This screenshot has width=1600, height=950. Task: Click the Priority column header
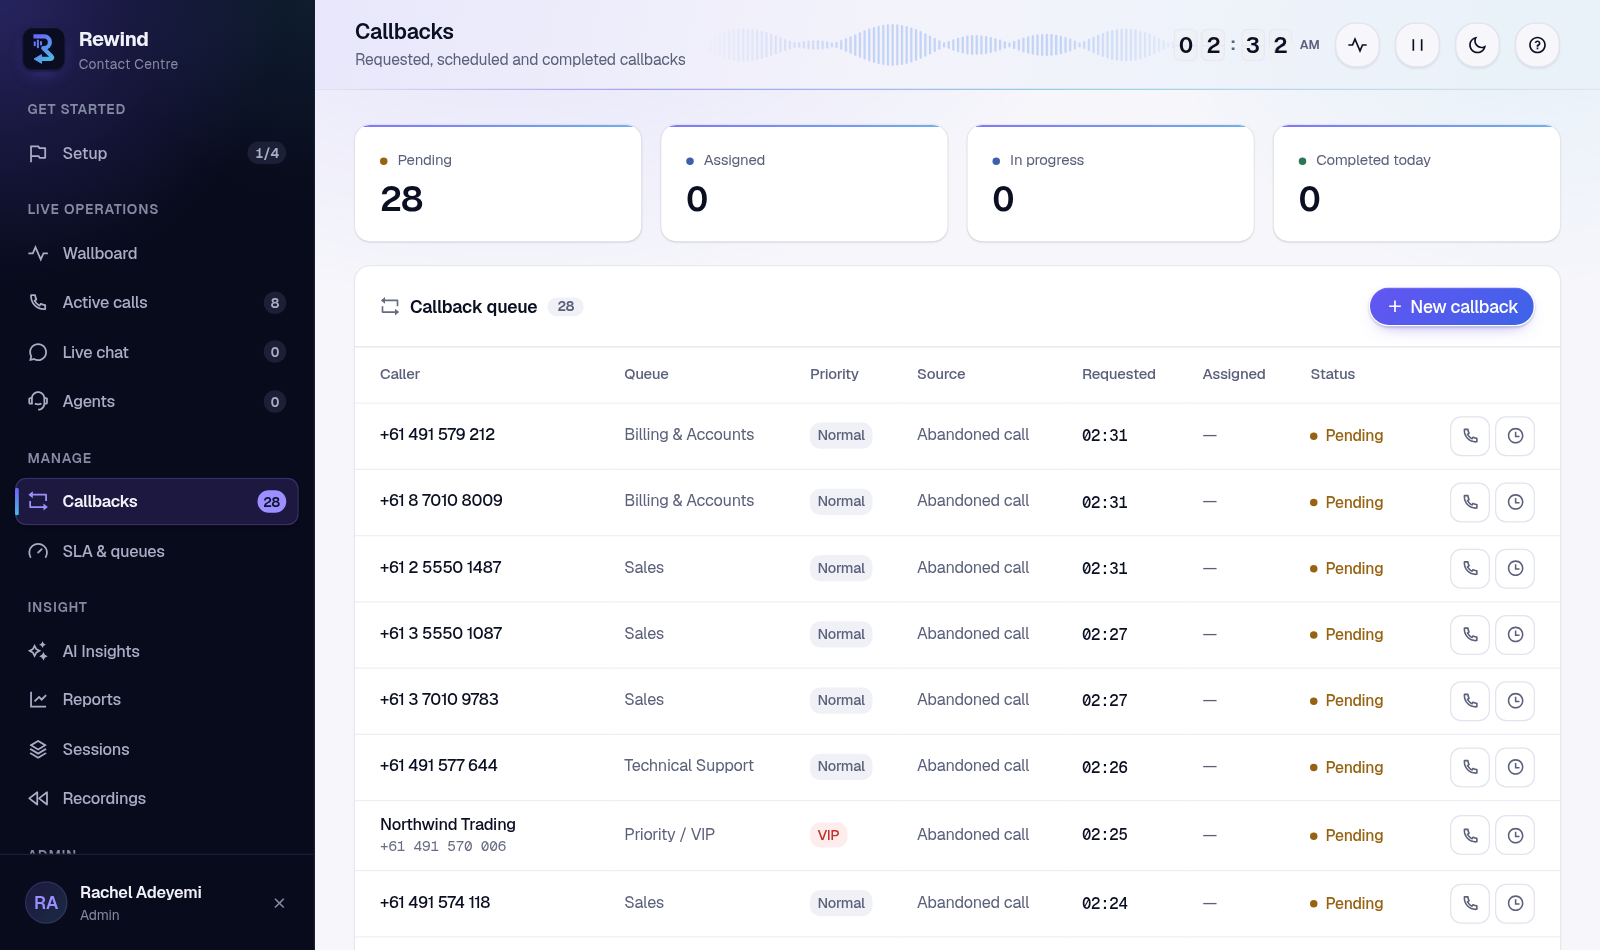[834, 374]
